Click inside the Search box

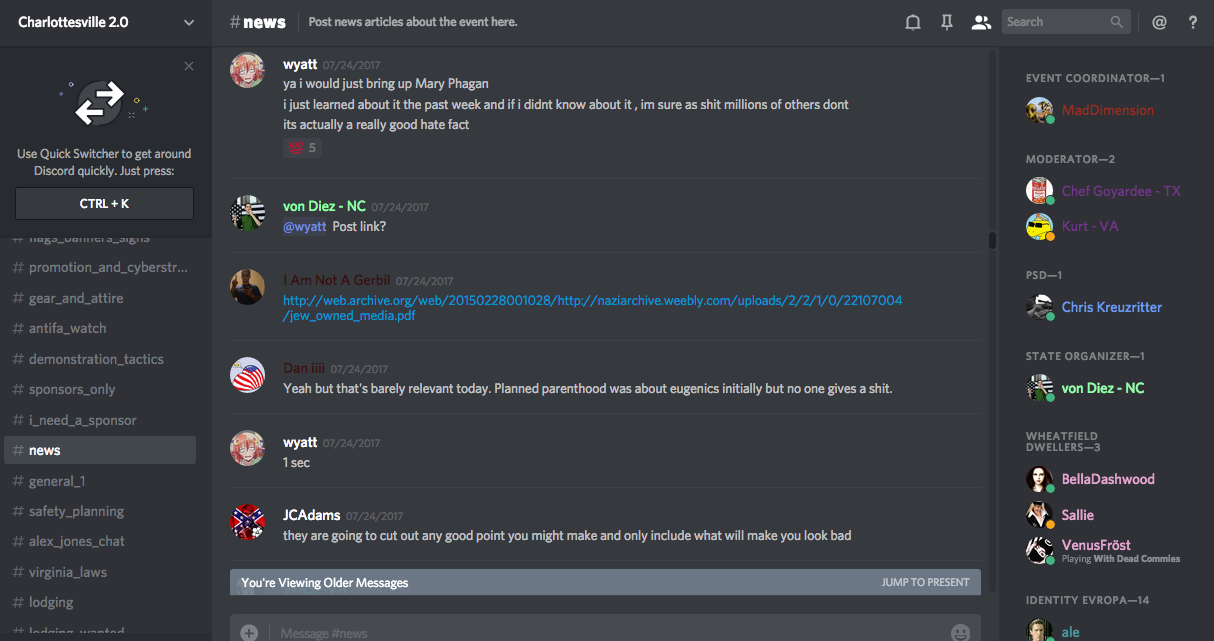click(x=1055, y=22)
